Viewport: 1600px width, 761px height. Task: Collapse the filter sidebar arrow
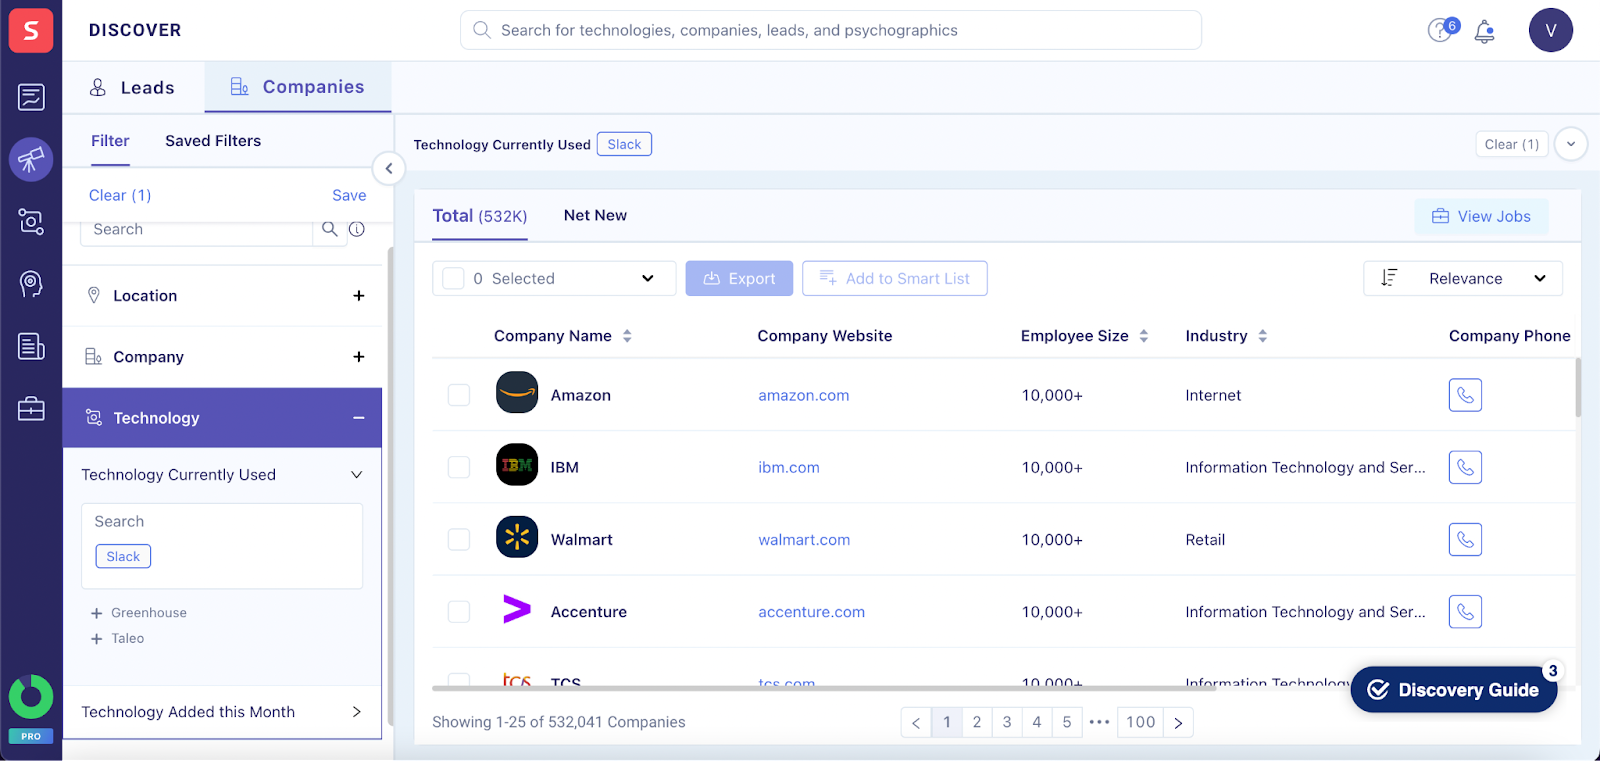tap(389, 168)
